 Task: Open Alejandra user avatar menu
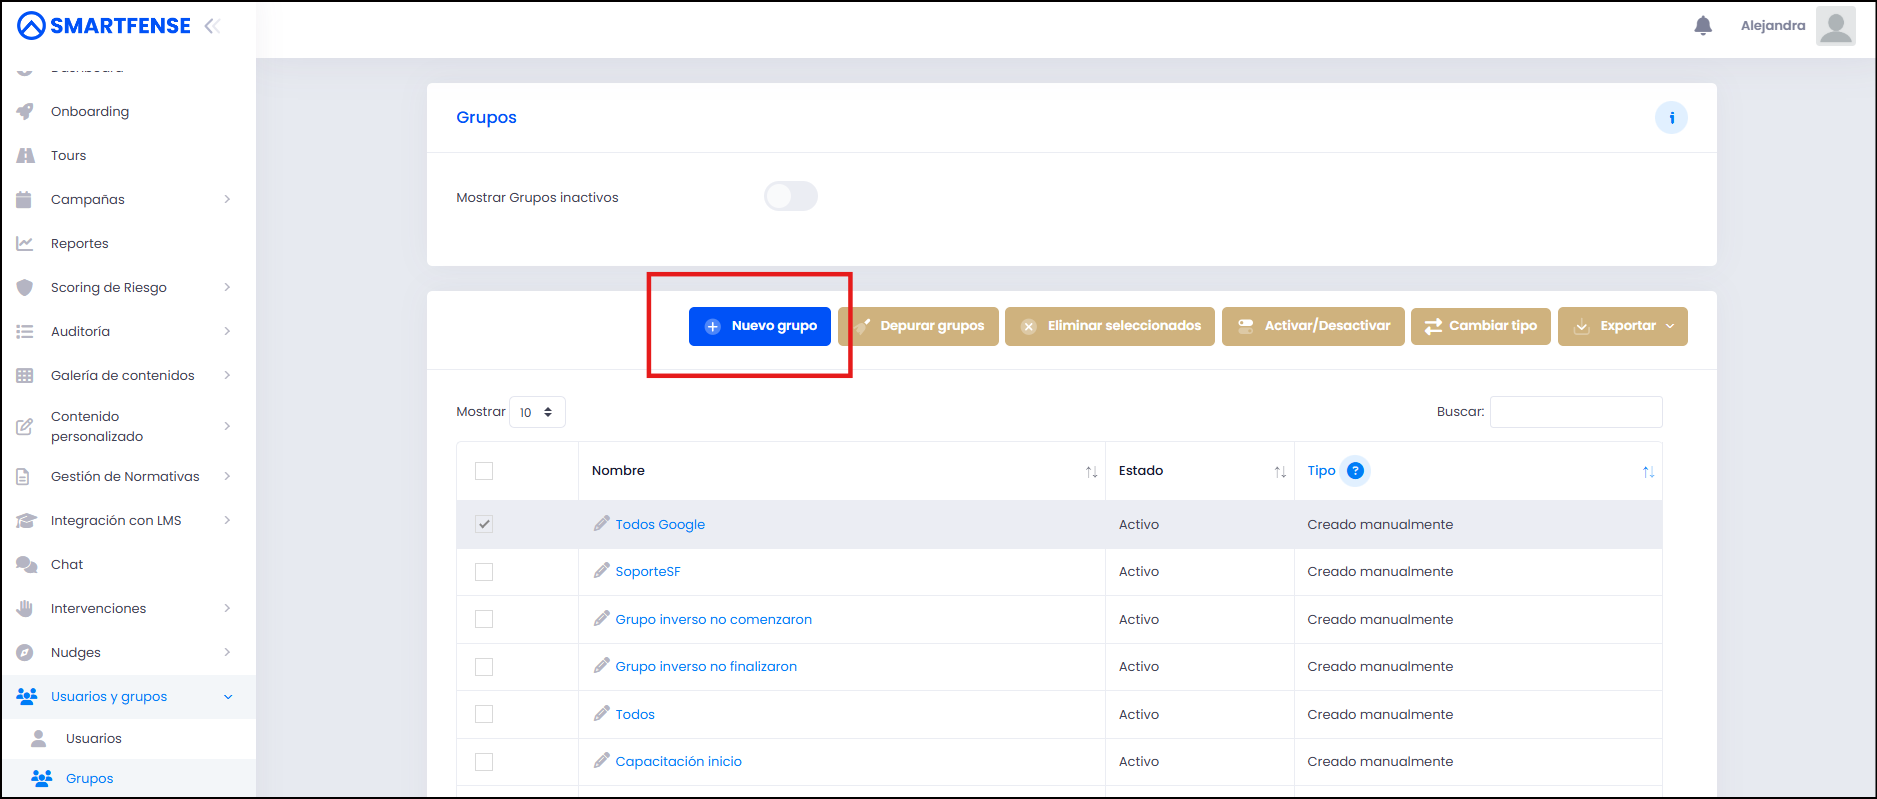tap(1835, 26)
